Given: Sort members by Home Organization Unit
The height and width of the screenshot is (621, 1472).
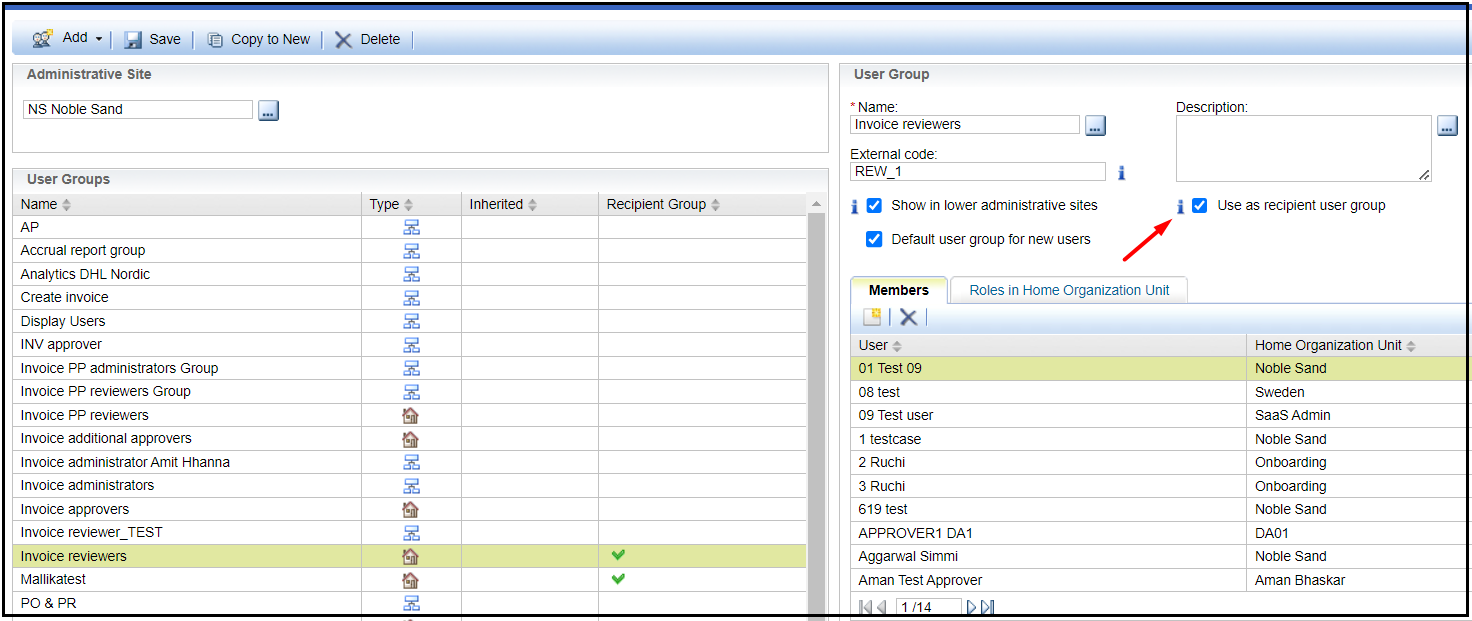Looking at the screenshot, I should click(x=1328, y=345).
